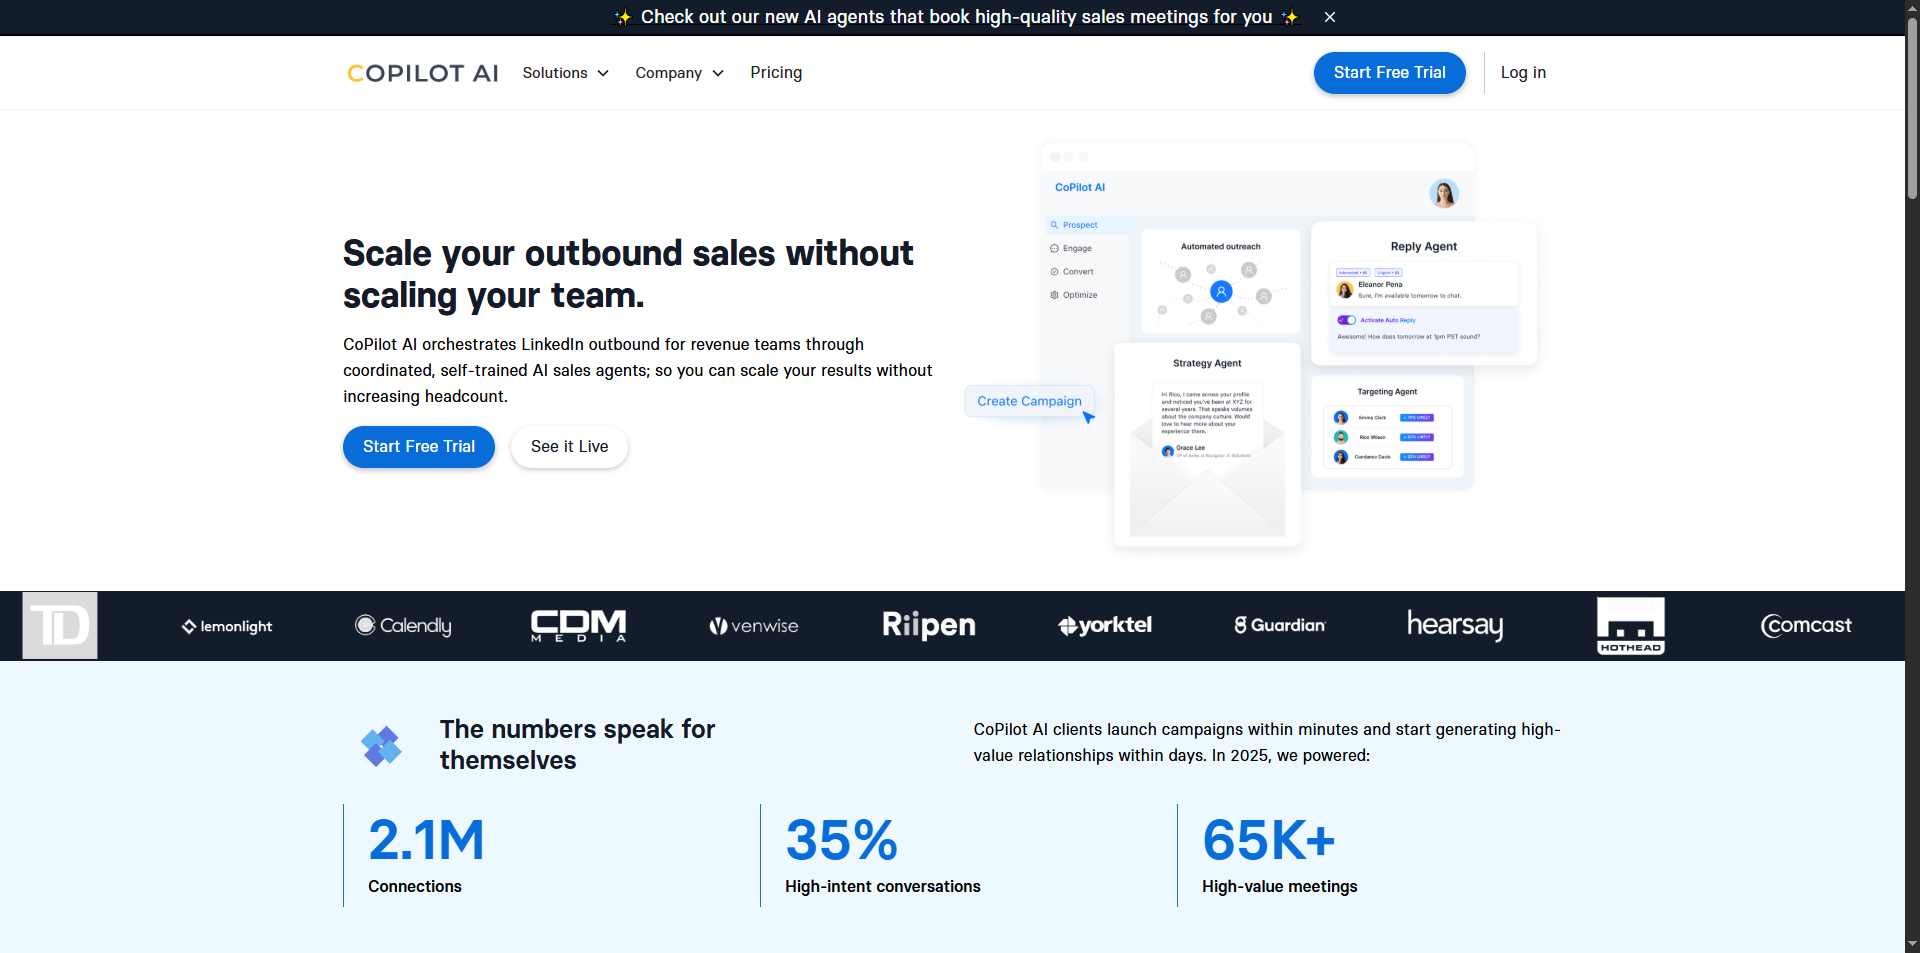
Task: Close the announcement banner with the X
Action: click(x=1329, y=17)
